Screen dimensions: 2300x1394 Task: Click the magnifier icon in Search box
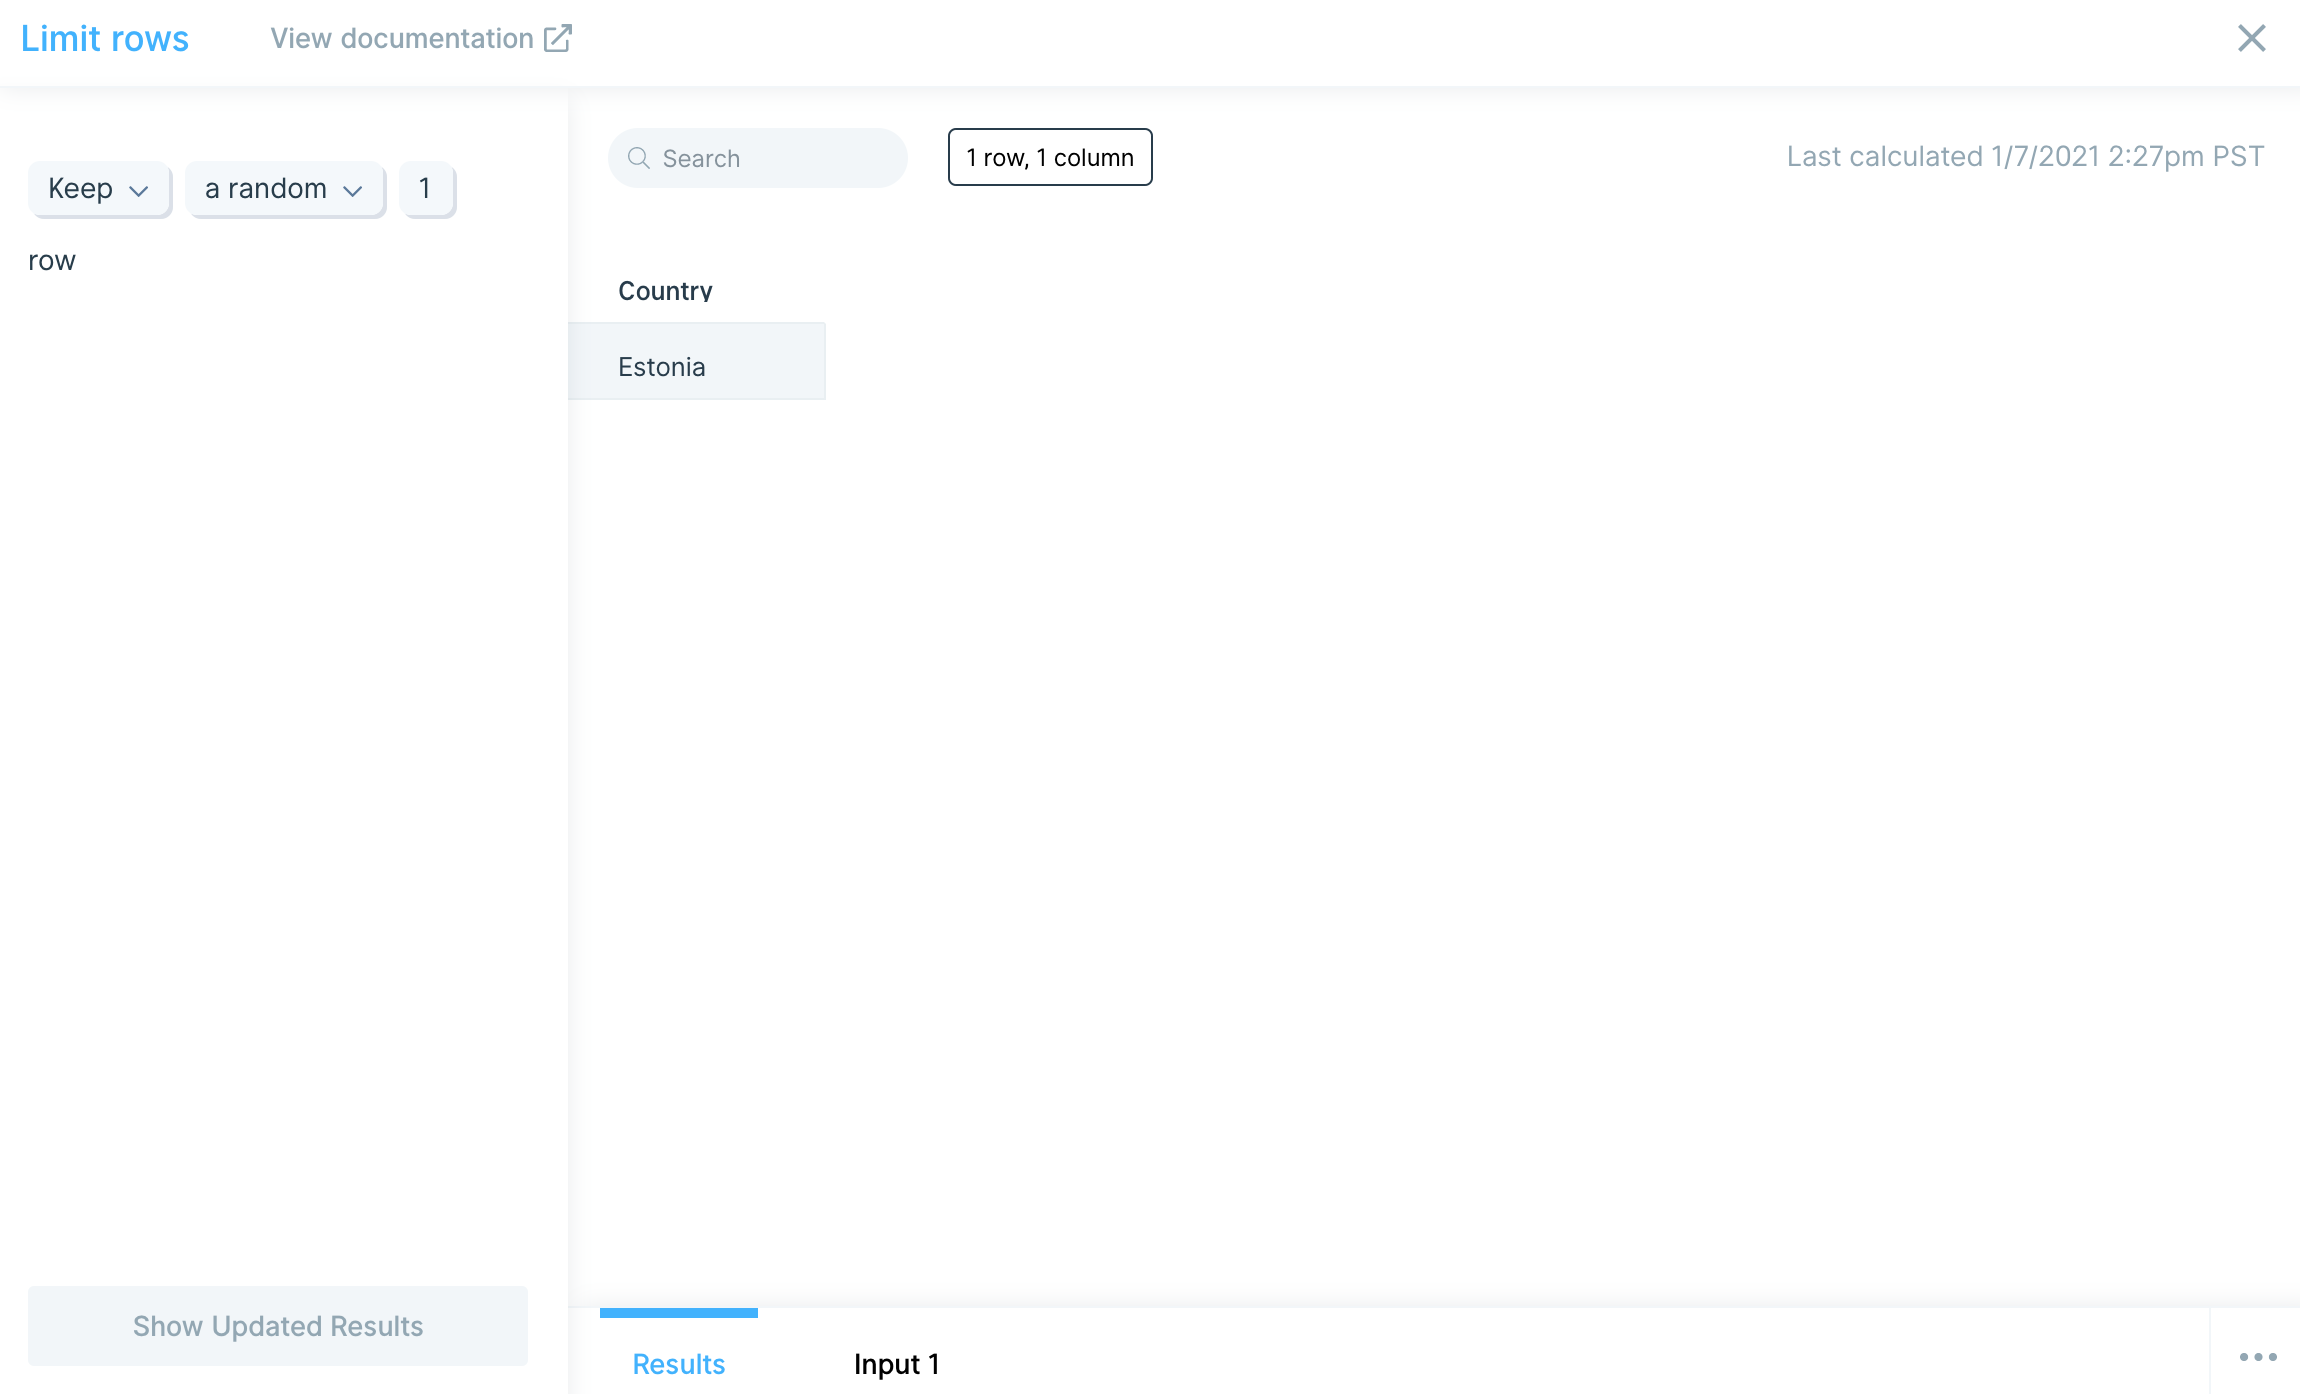(638, 158)
